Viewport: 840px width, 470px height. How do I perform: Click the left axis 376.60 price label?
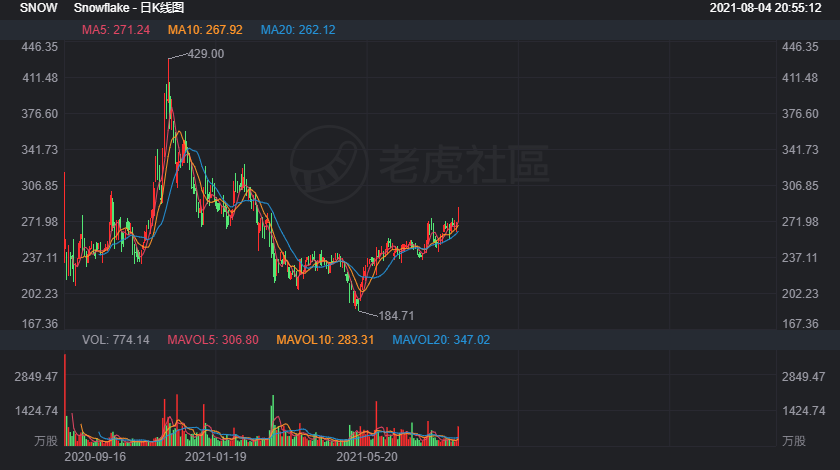tap(40, 114)
